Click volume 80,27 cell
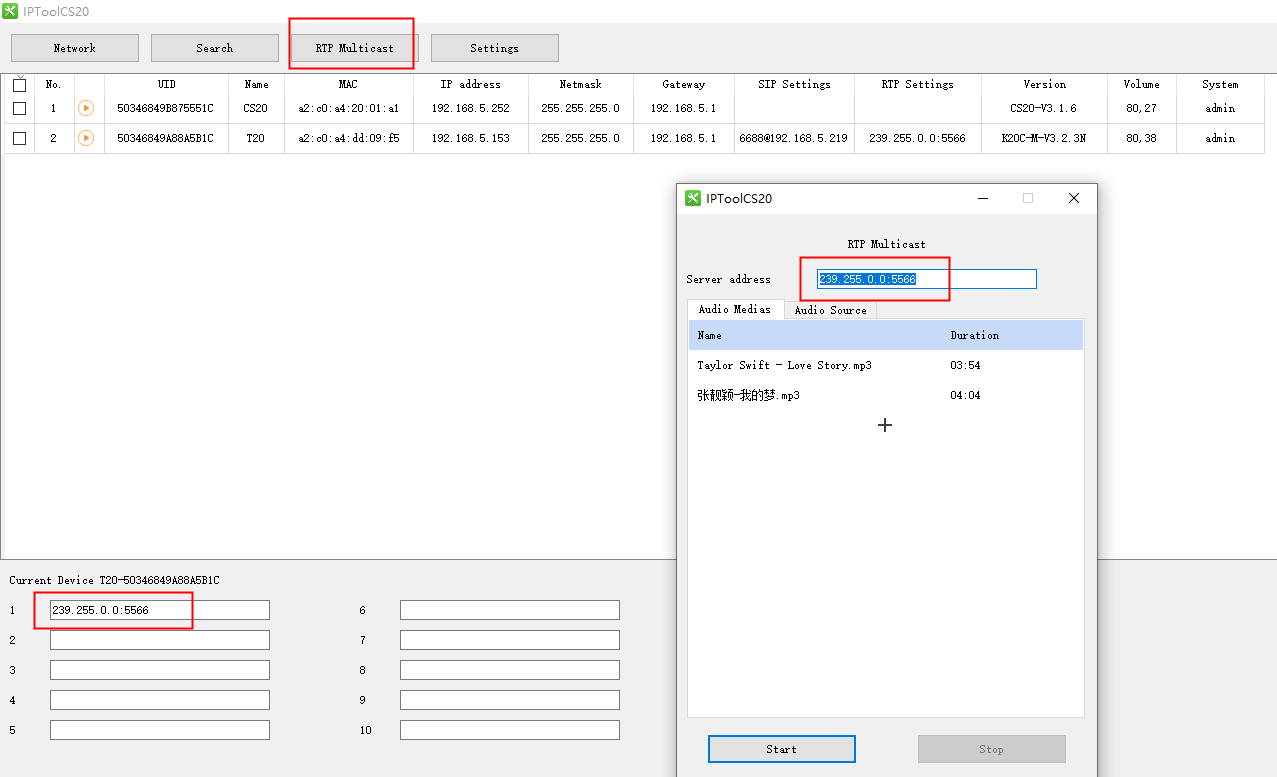The width and height of the screenshot is (1277, 777). tap(1141, 108)
